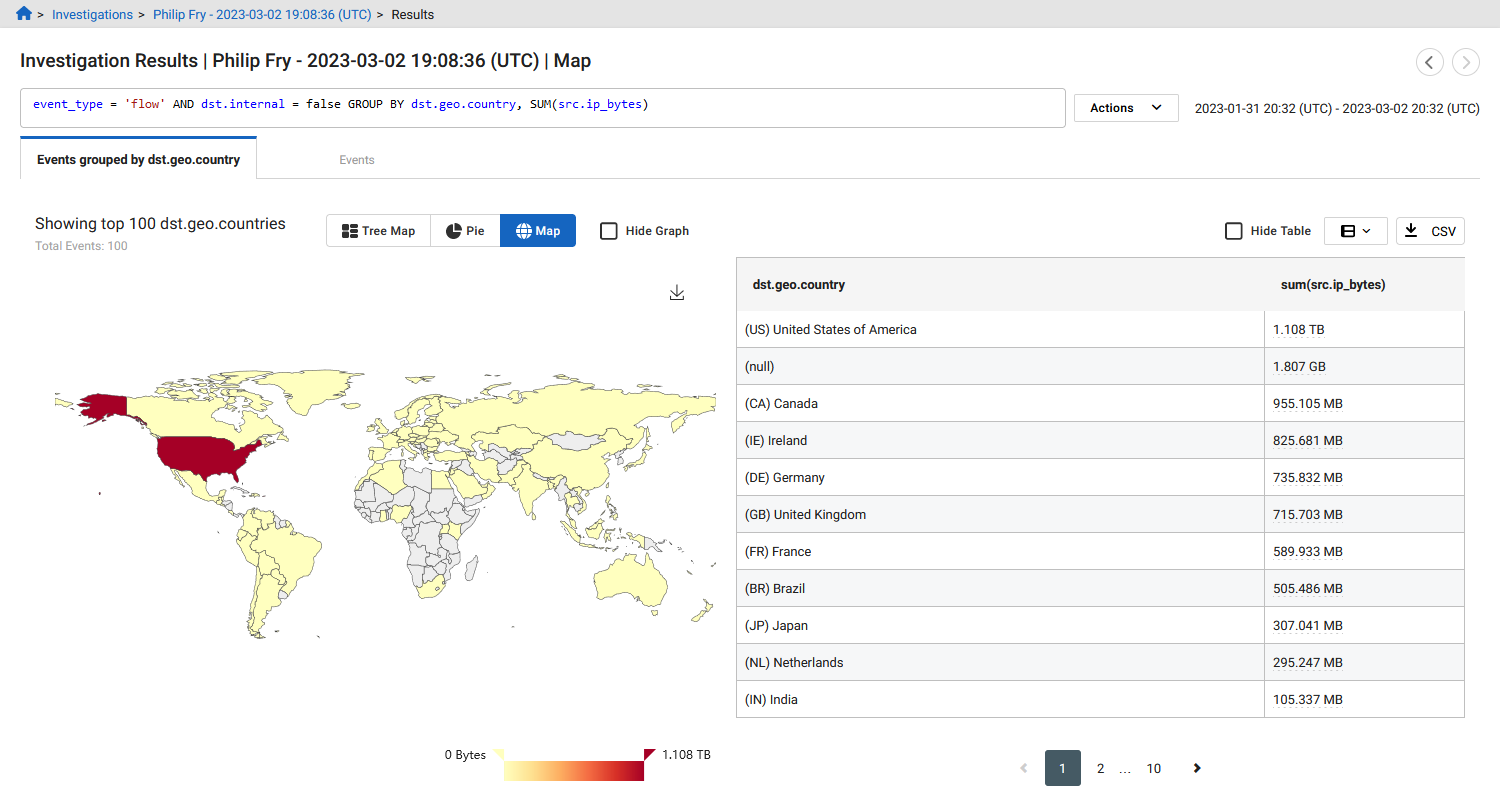1500x786 pixels.
Task: Open the table layout dropdown next to CSV
Action: 1355,230
